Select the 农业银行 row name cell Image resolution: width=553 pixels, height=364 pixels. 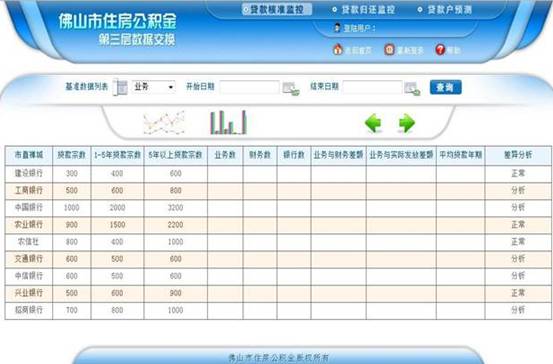coord(29,224)
